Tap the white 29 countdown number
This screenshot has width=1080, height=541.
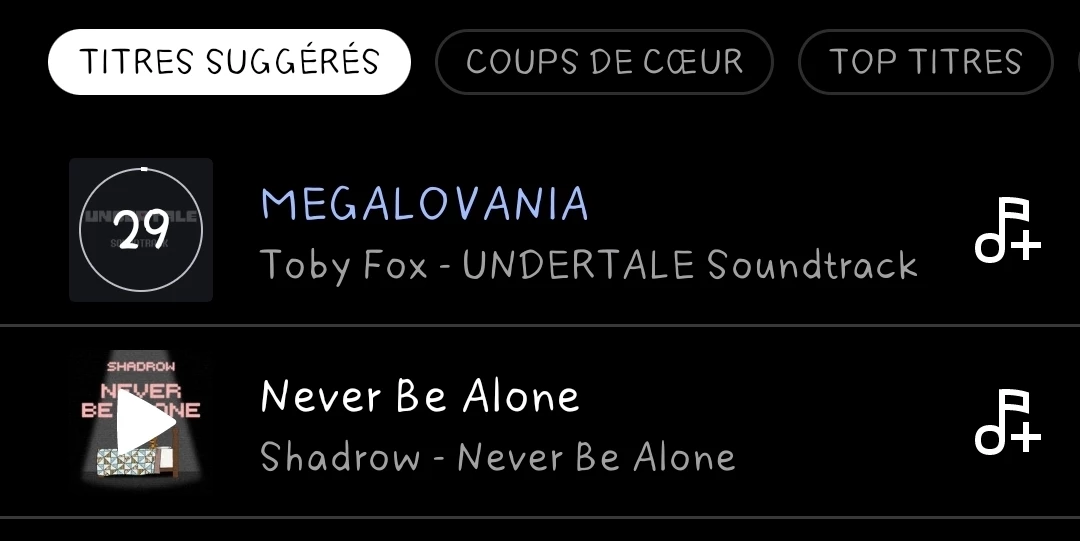pyautogui.click(x=141, y=229)
